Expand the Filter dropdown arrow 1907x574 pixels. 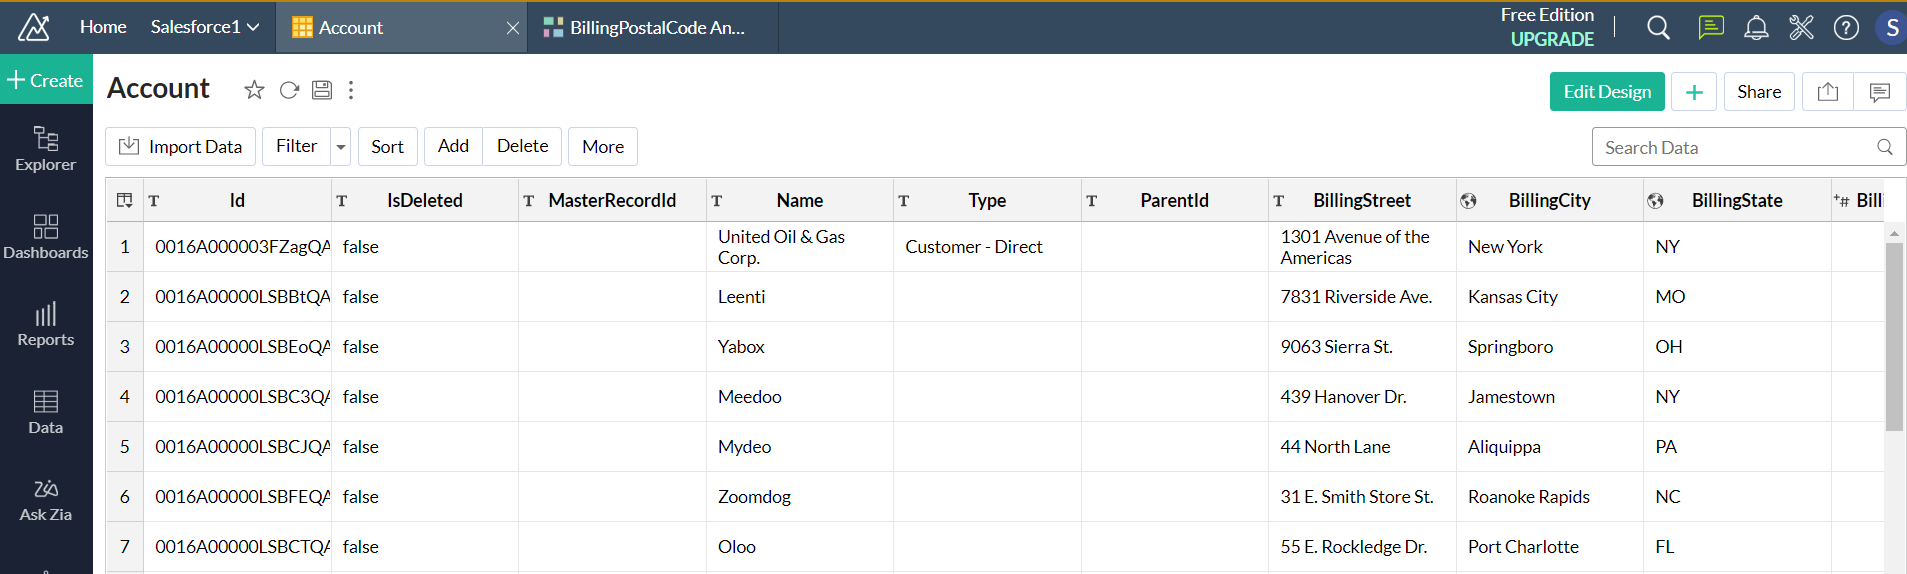pyautogui.click(x=341, y=147)
